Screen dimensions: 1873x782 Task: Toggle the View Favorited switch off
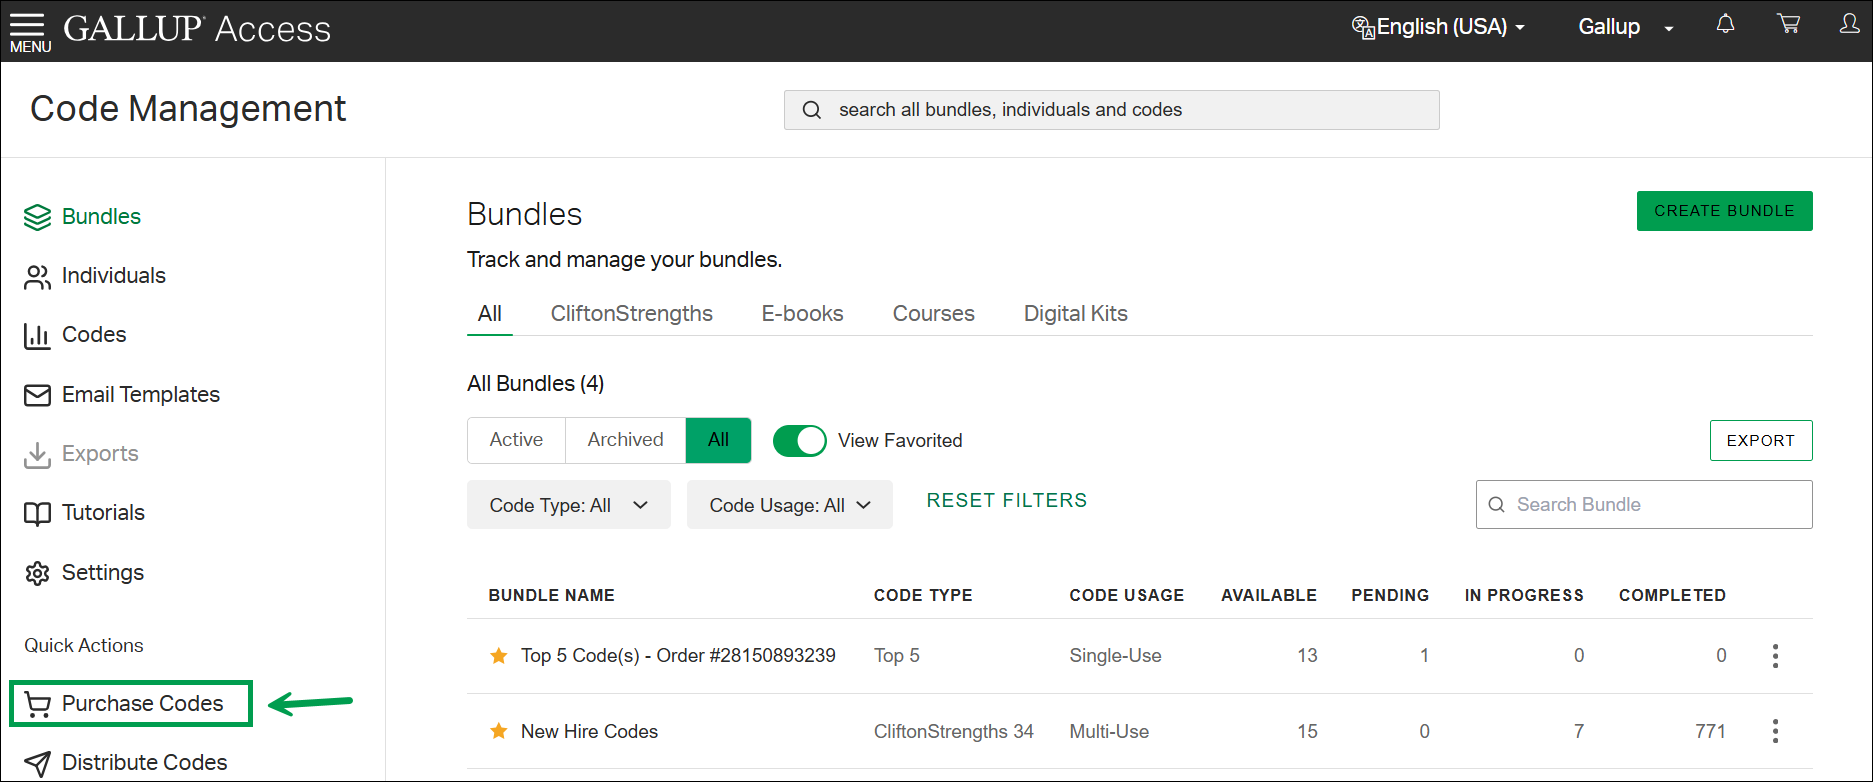pos(800,441)
